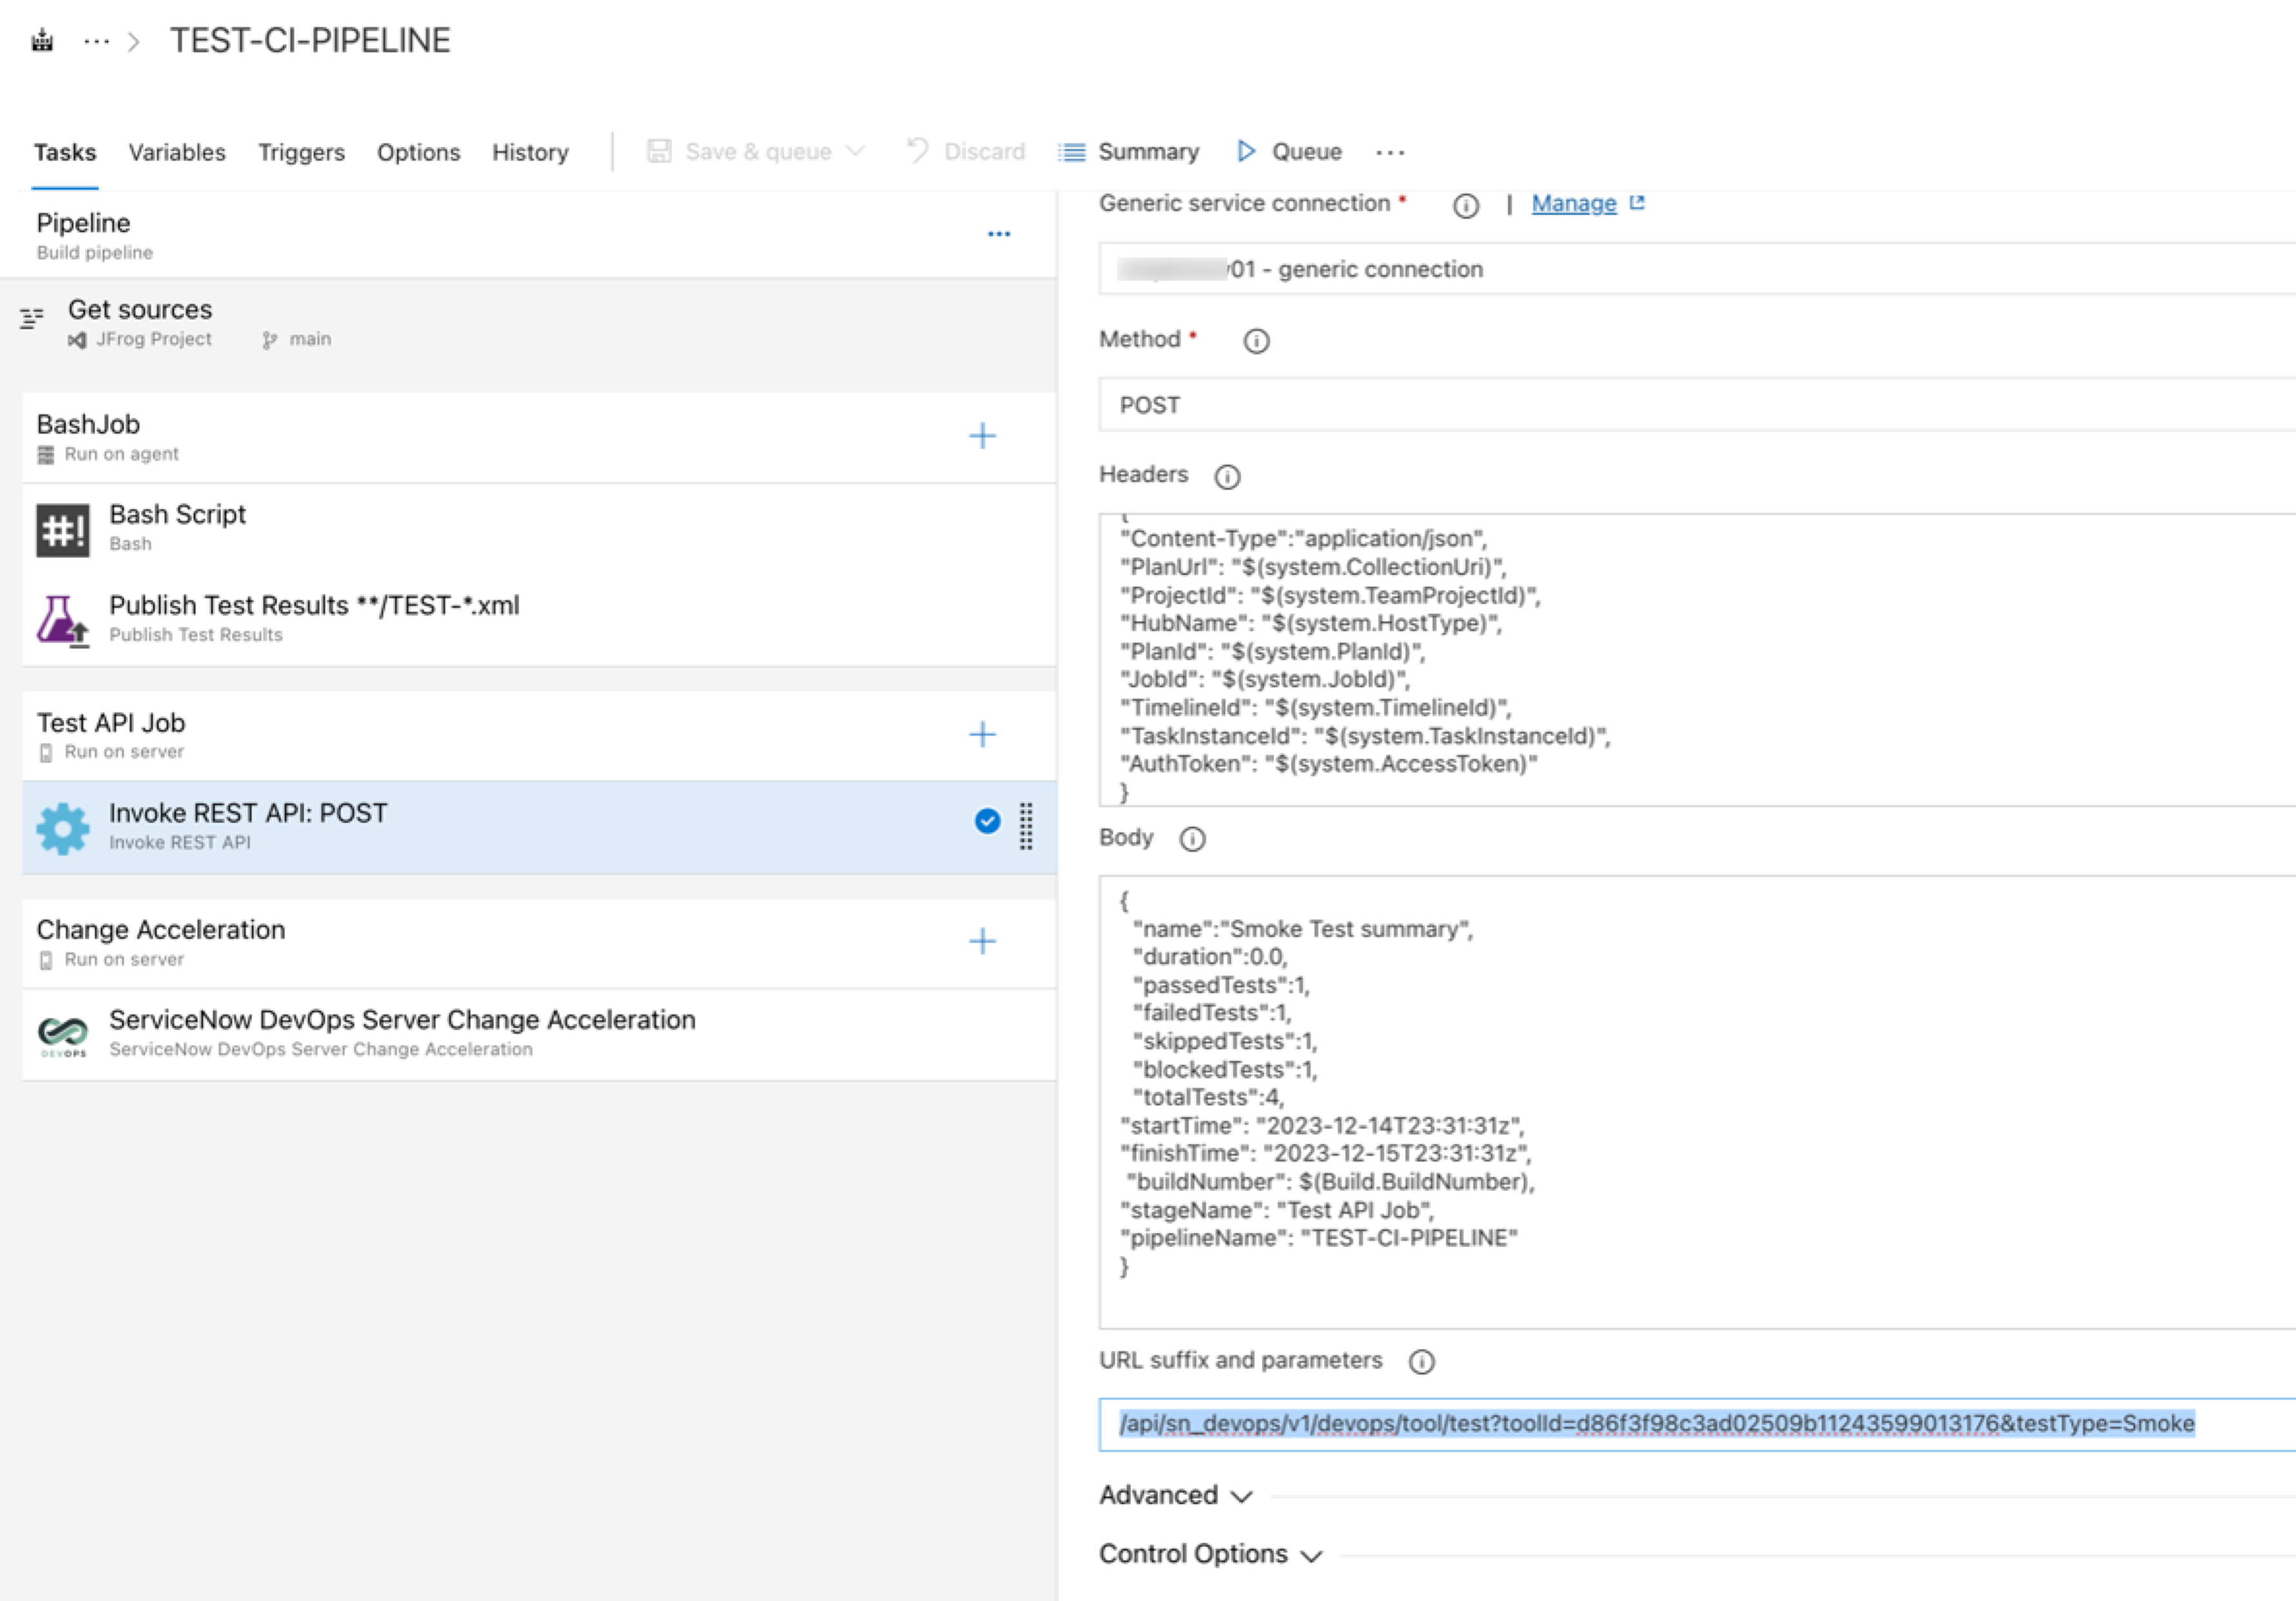Open the Save & queue dropdown chevron
The image size is (2296, 1601).
855,151
